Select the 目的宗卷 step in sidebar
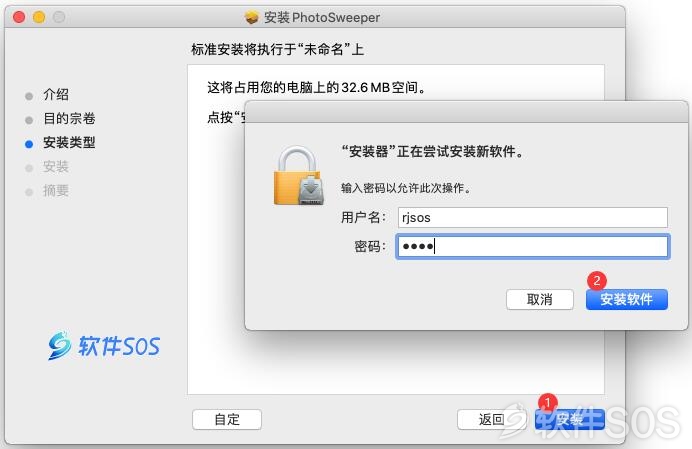Image resolution: width=692 pixels, height=449 pixels. click(69, 118)
